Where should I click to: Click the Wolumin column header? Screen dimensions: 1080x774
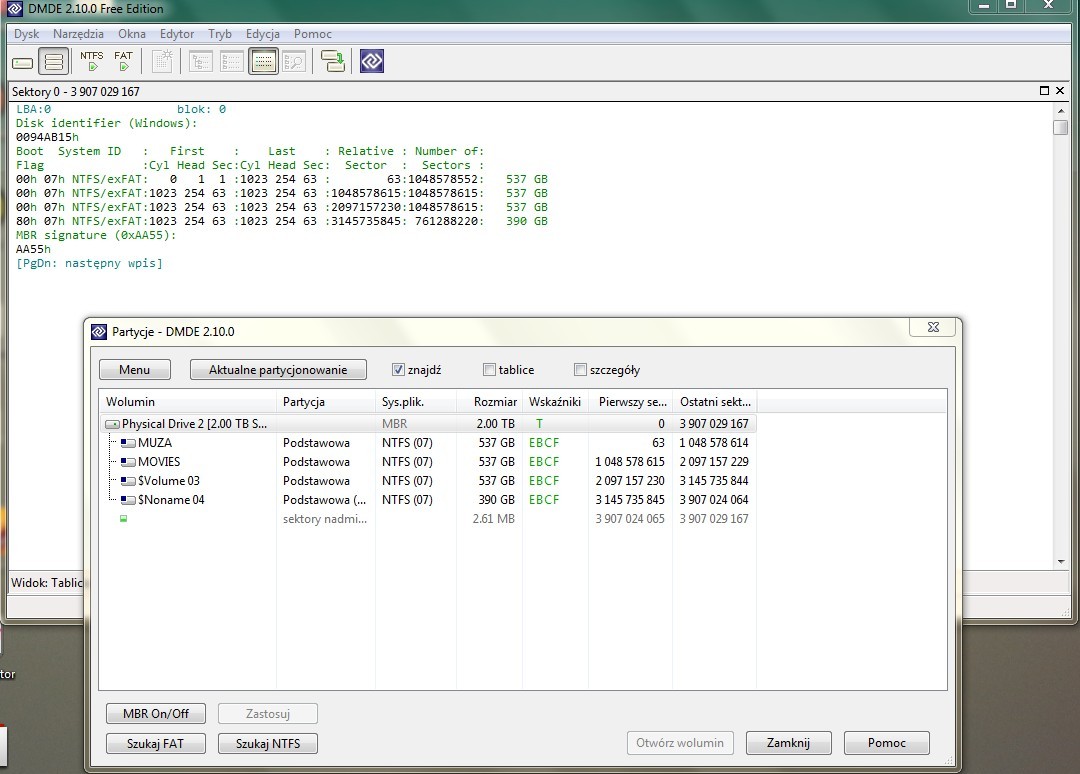click(x=187, y=401)
